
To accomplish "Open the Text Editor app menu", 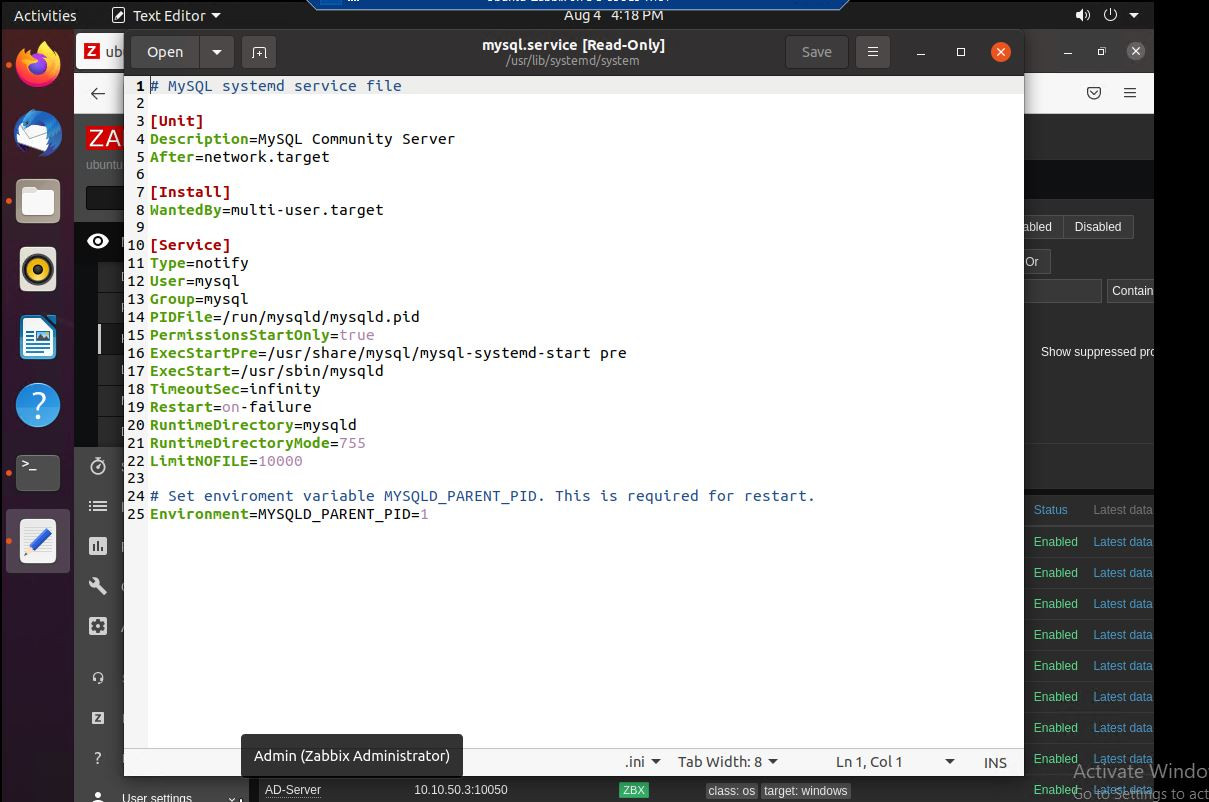I will 166,15.
